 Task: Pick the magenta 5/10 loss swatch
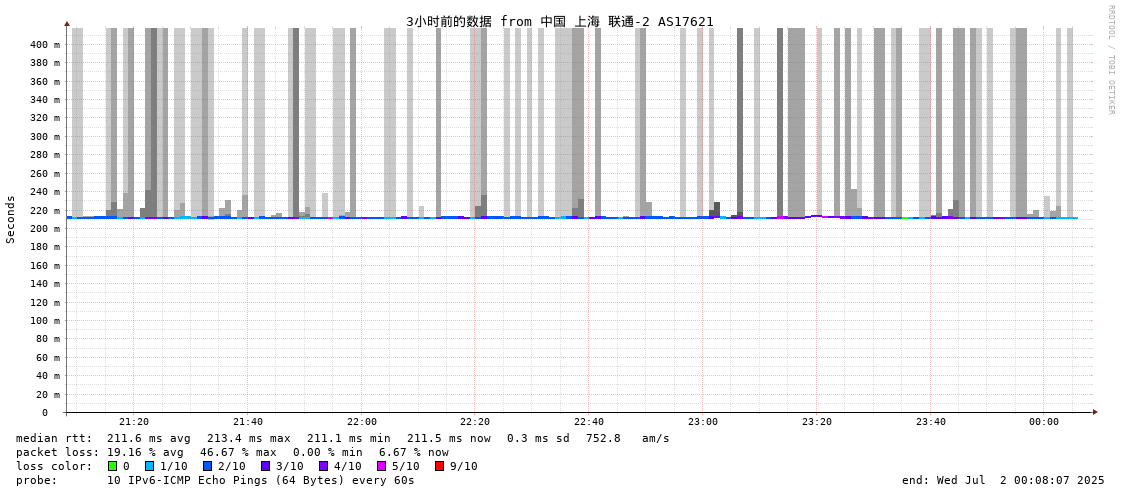coord(381,466)
